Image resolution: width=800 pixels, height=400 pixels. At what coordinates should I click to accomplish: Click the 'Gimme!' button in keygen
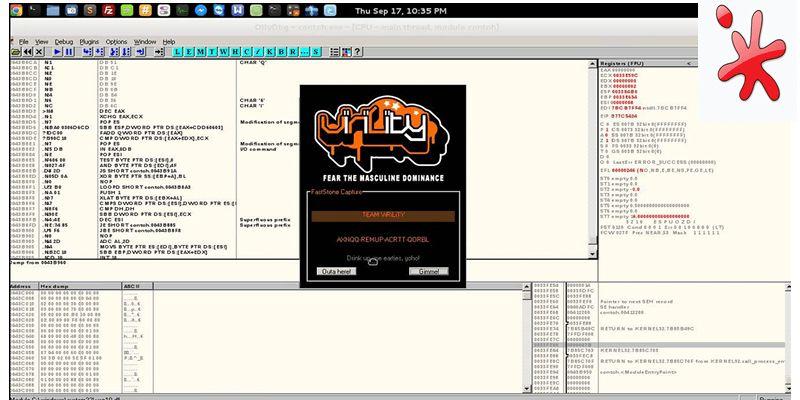pyautogui.click(x=429, y=271)
